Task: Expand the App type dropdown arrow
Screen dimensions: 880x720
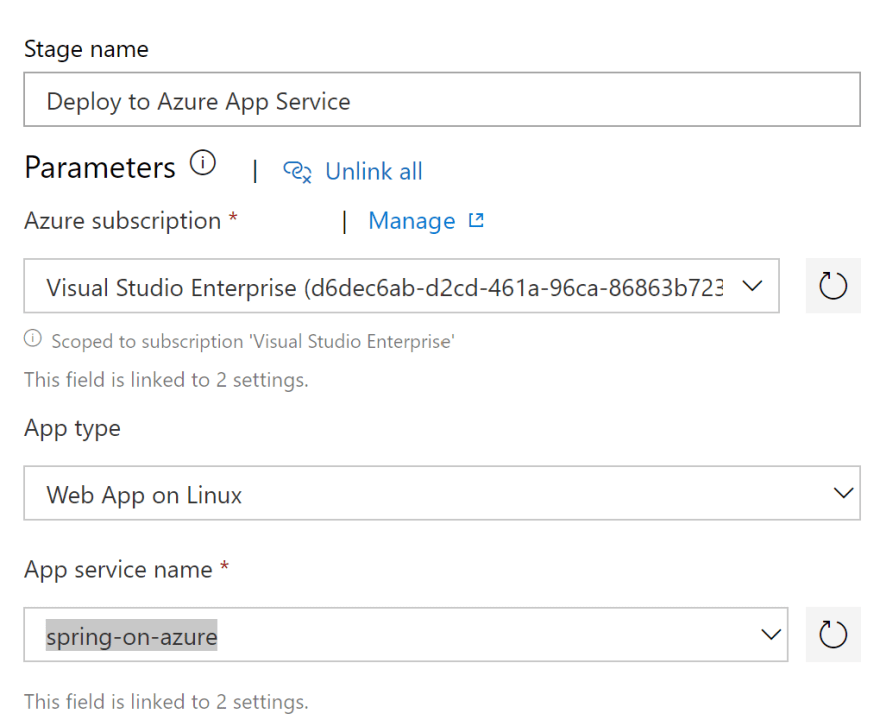Action: tap(843, 493)
